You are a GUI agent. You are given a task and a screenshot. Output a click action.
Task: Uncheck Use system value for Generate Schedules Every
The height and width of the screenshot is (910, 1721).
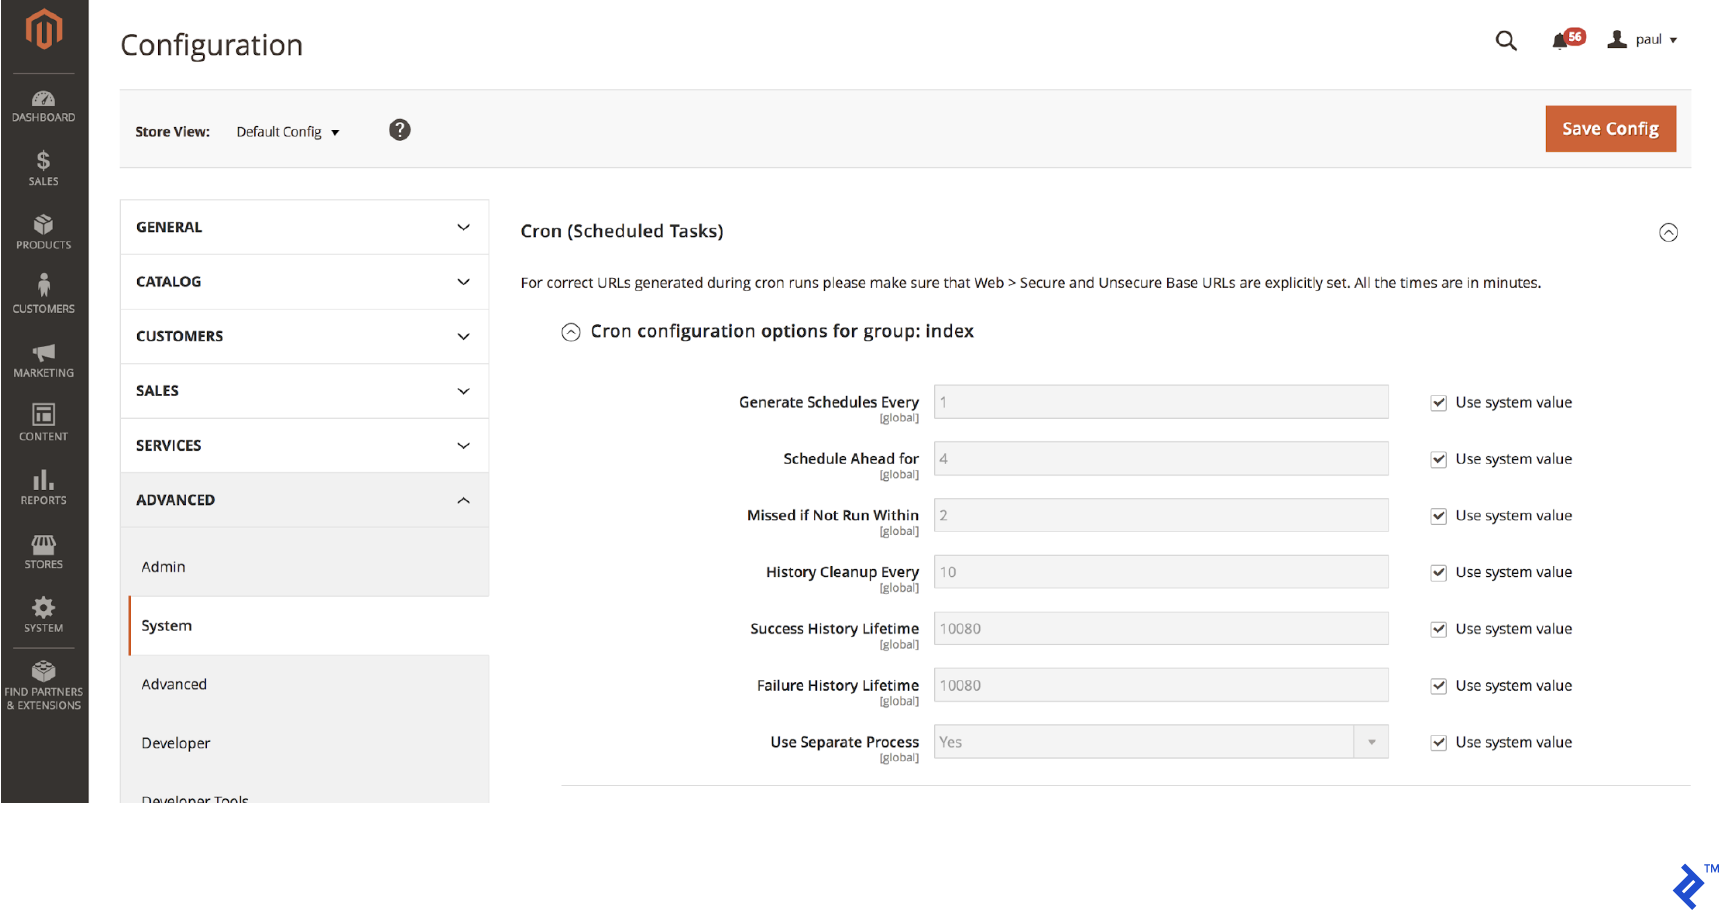click(1438, 402)
